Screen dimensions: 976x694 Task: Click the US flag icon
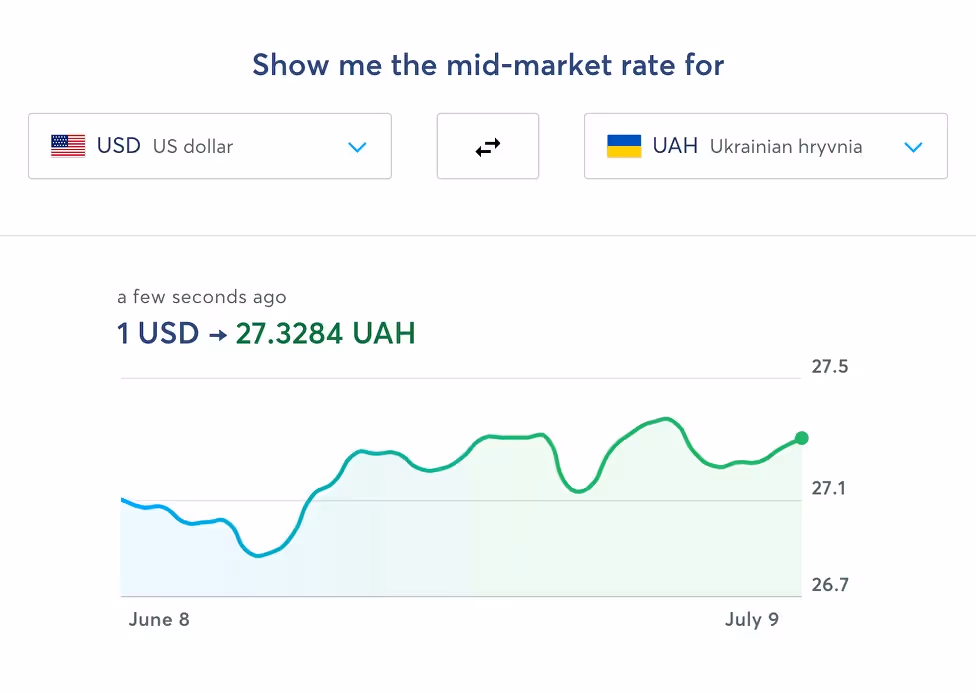coord(68,146)
